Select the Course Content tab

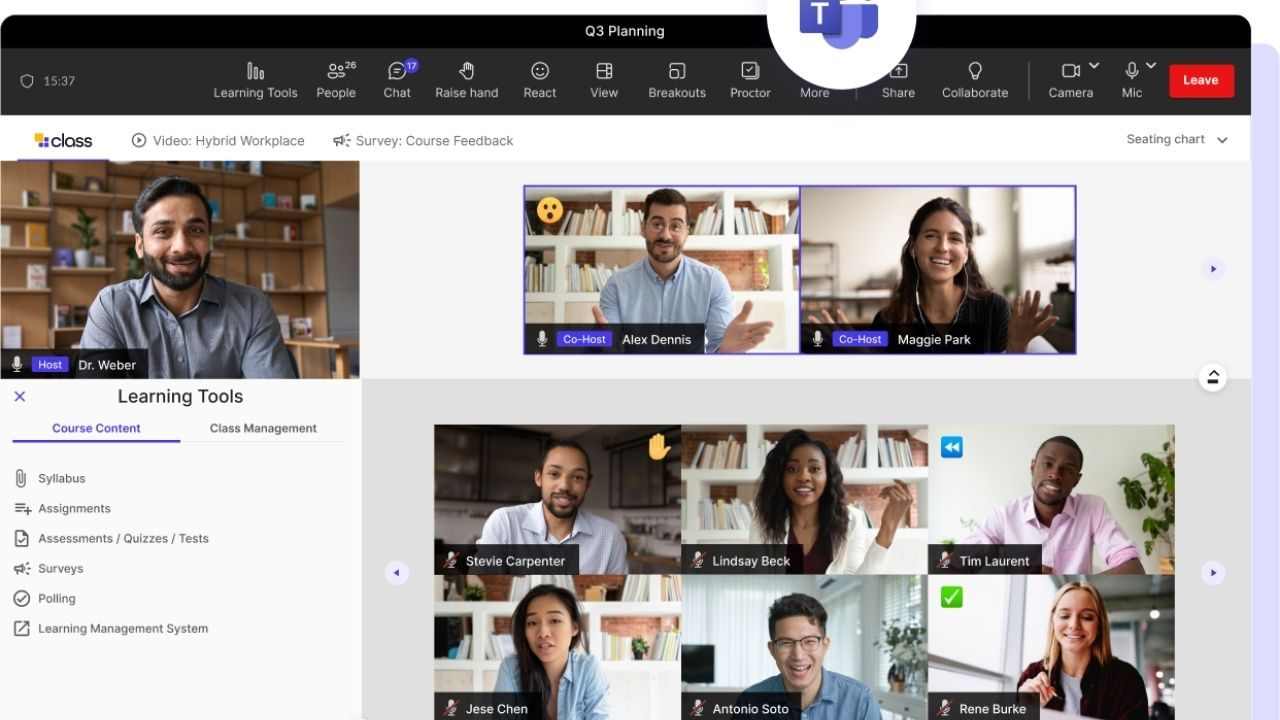click(x=96, y=428)
